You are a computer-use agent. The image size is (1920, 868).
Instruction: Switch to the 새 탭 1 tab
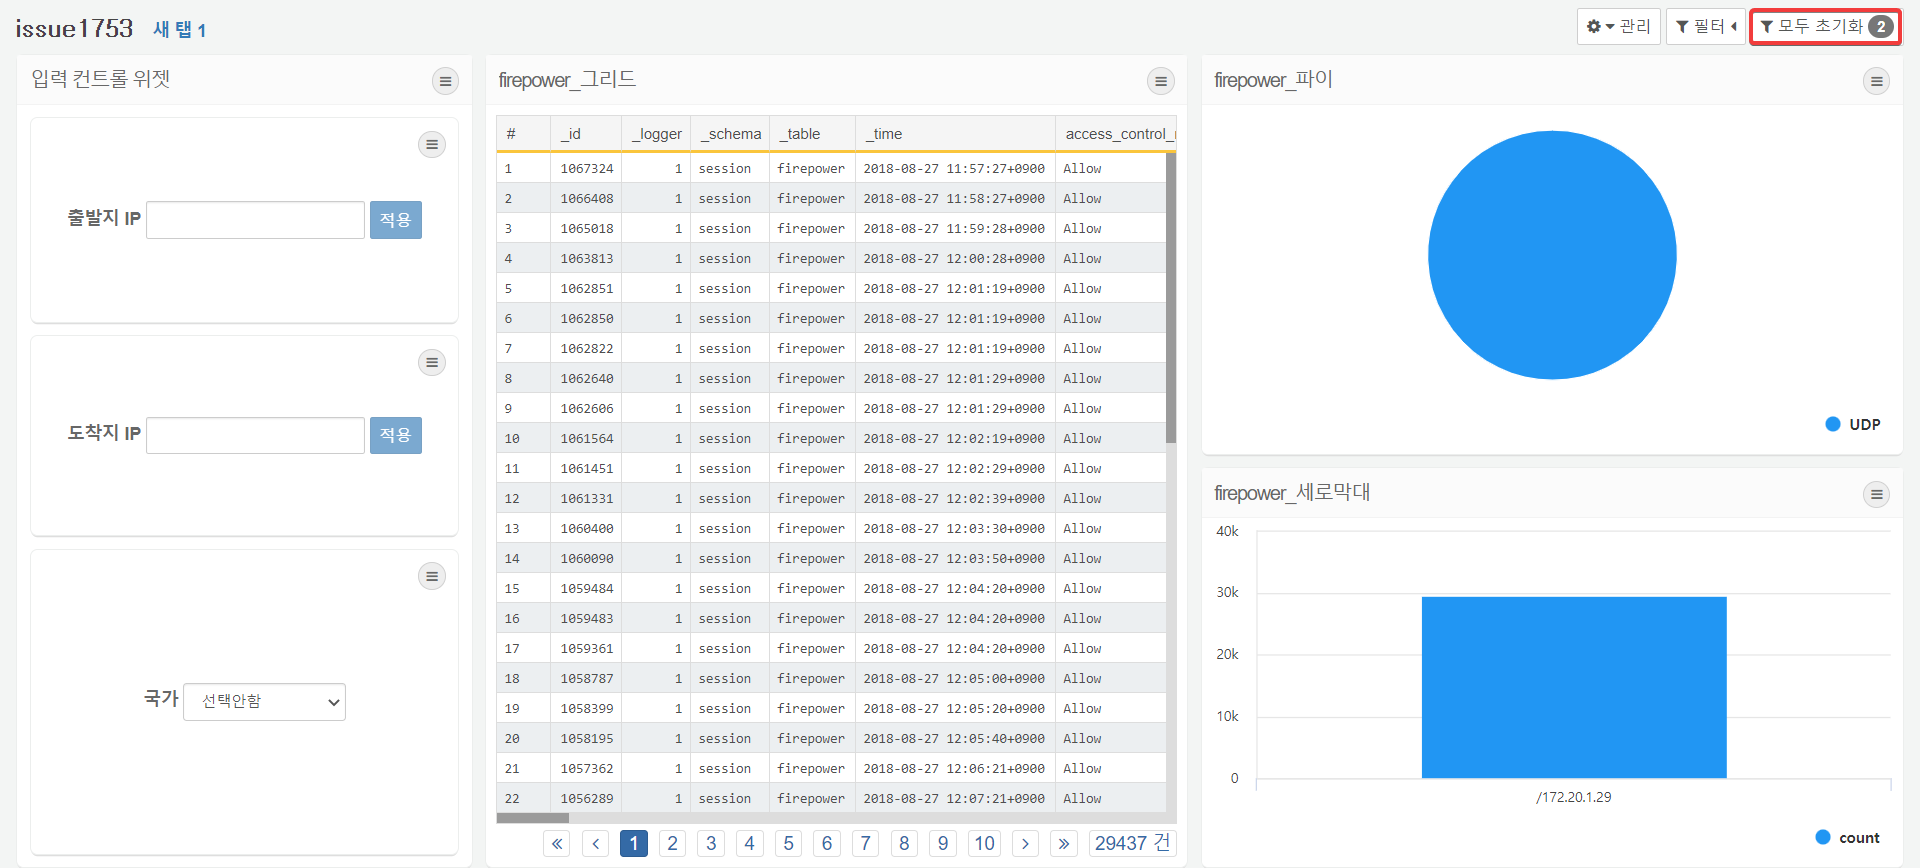pyautogui.click(x=180, y=30)
